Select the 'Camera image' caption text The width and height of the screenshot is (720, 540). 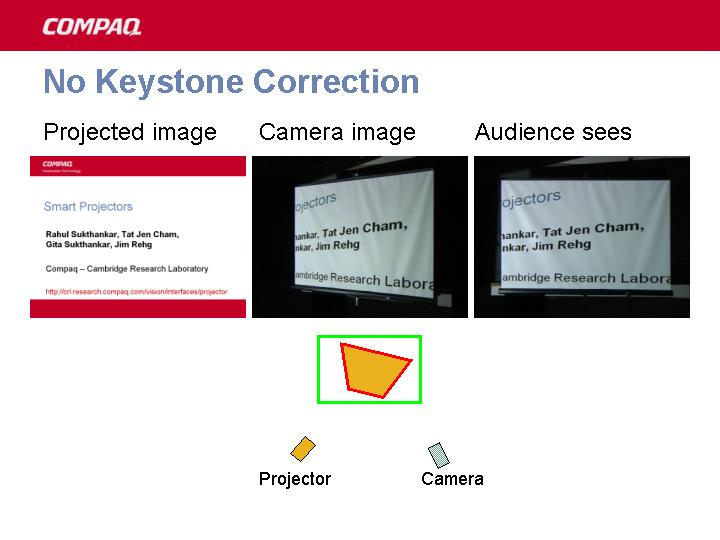point(337,132)
